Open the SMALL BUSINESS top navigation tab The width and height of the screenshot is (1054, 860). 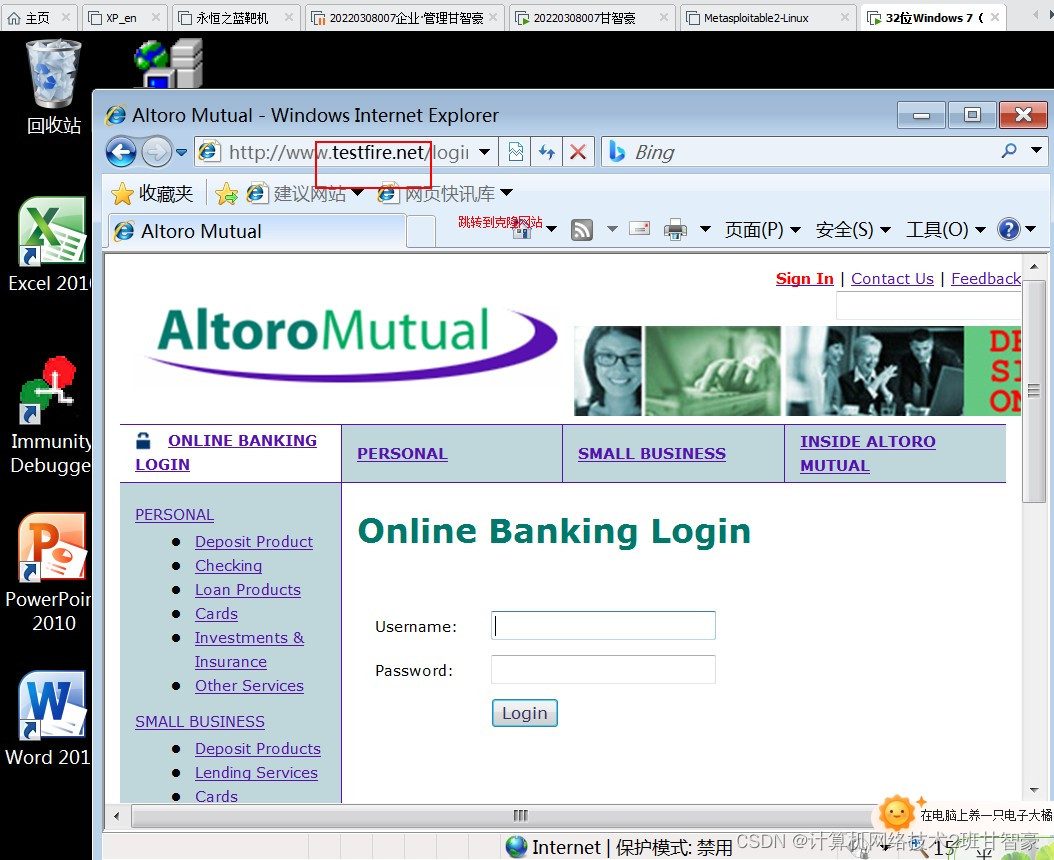tap(651, 454)
